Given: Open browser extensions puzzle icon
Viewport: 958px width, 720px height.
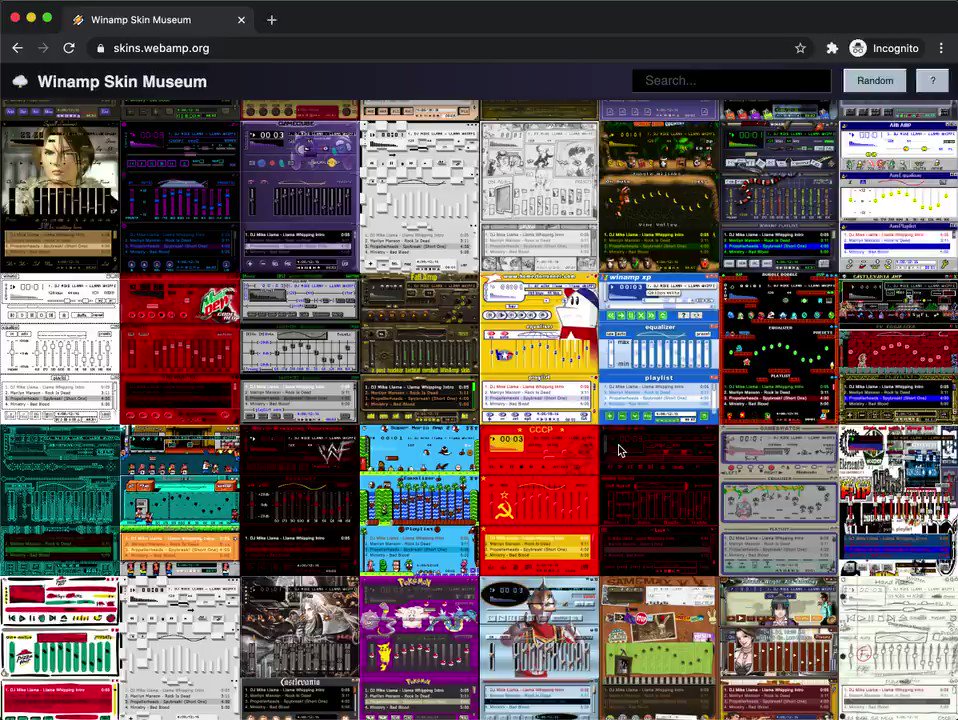Looking at the screenshot, I should (x=832, y=48).
